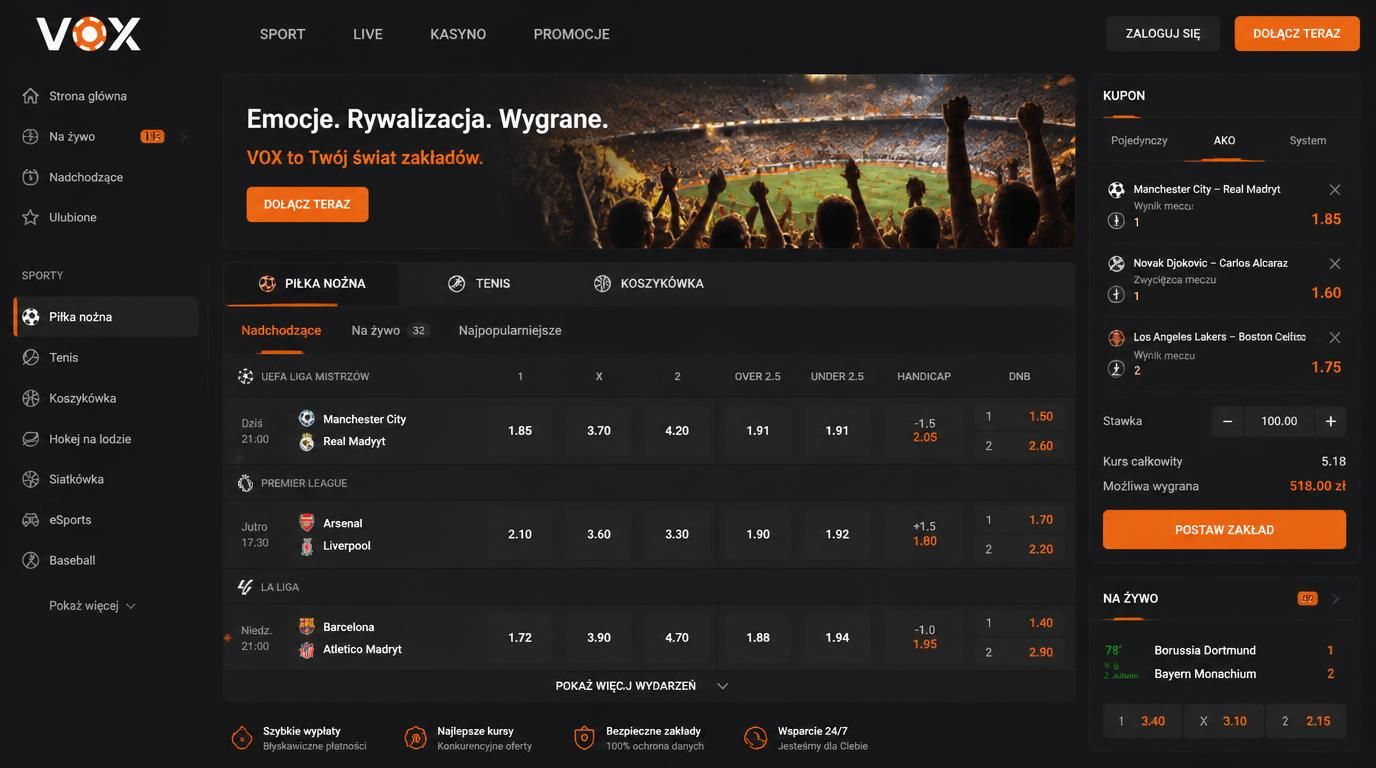The height and width of the screenshot is (768, 1376).
Task: Remove Lakers – Boston Celtics bet from coupon
Action: 1335,338
